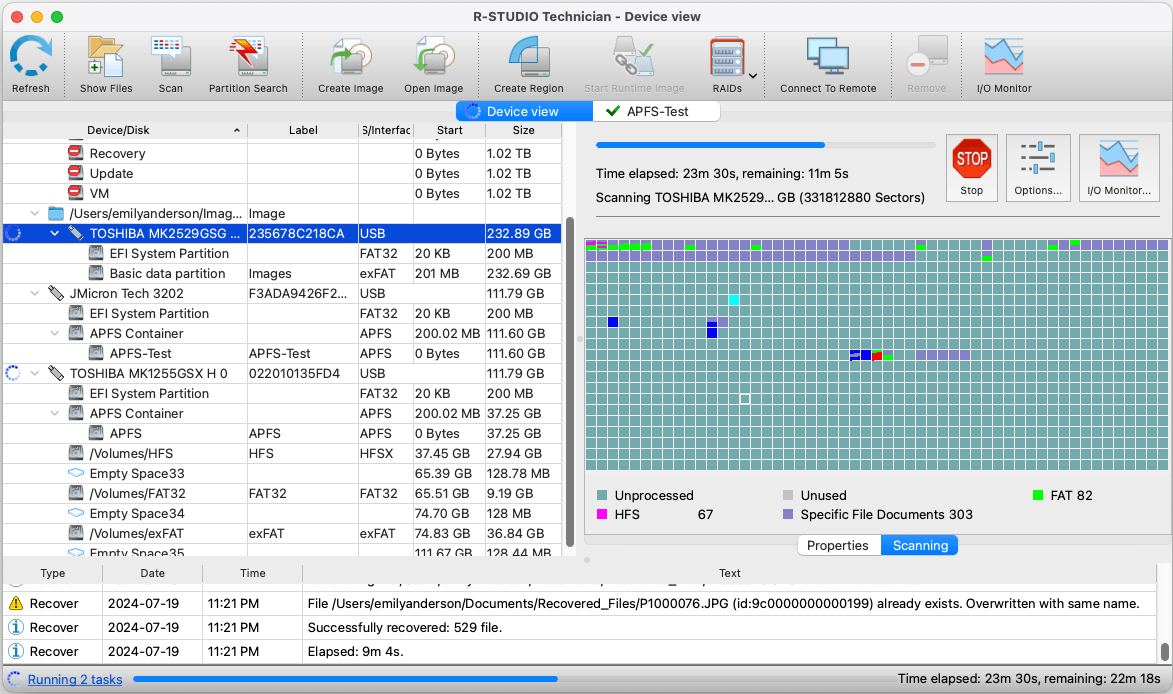1173x694 pixels.
Task: Switch to the Device view tab
Action: click(x=524, y=111)
